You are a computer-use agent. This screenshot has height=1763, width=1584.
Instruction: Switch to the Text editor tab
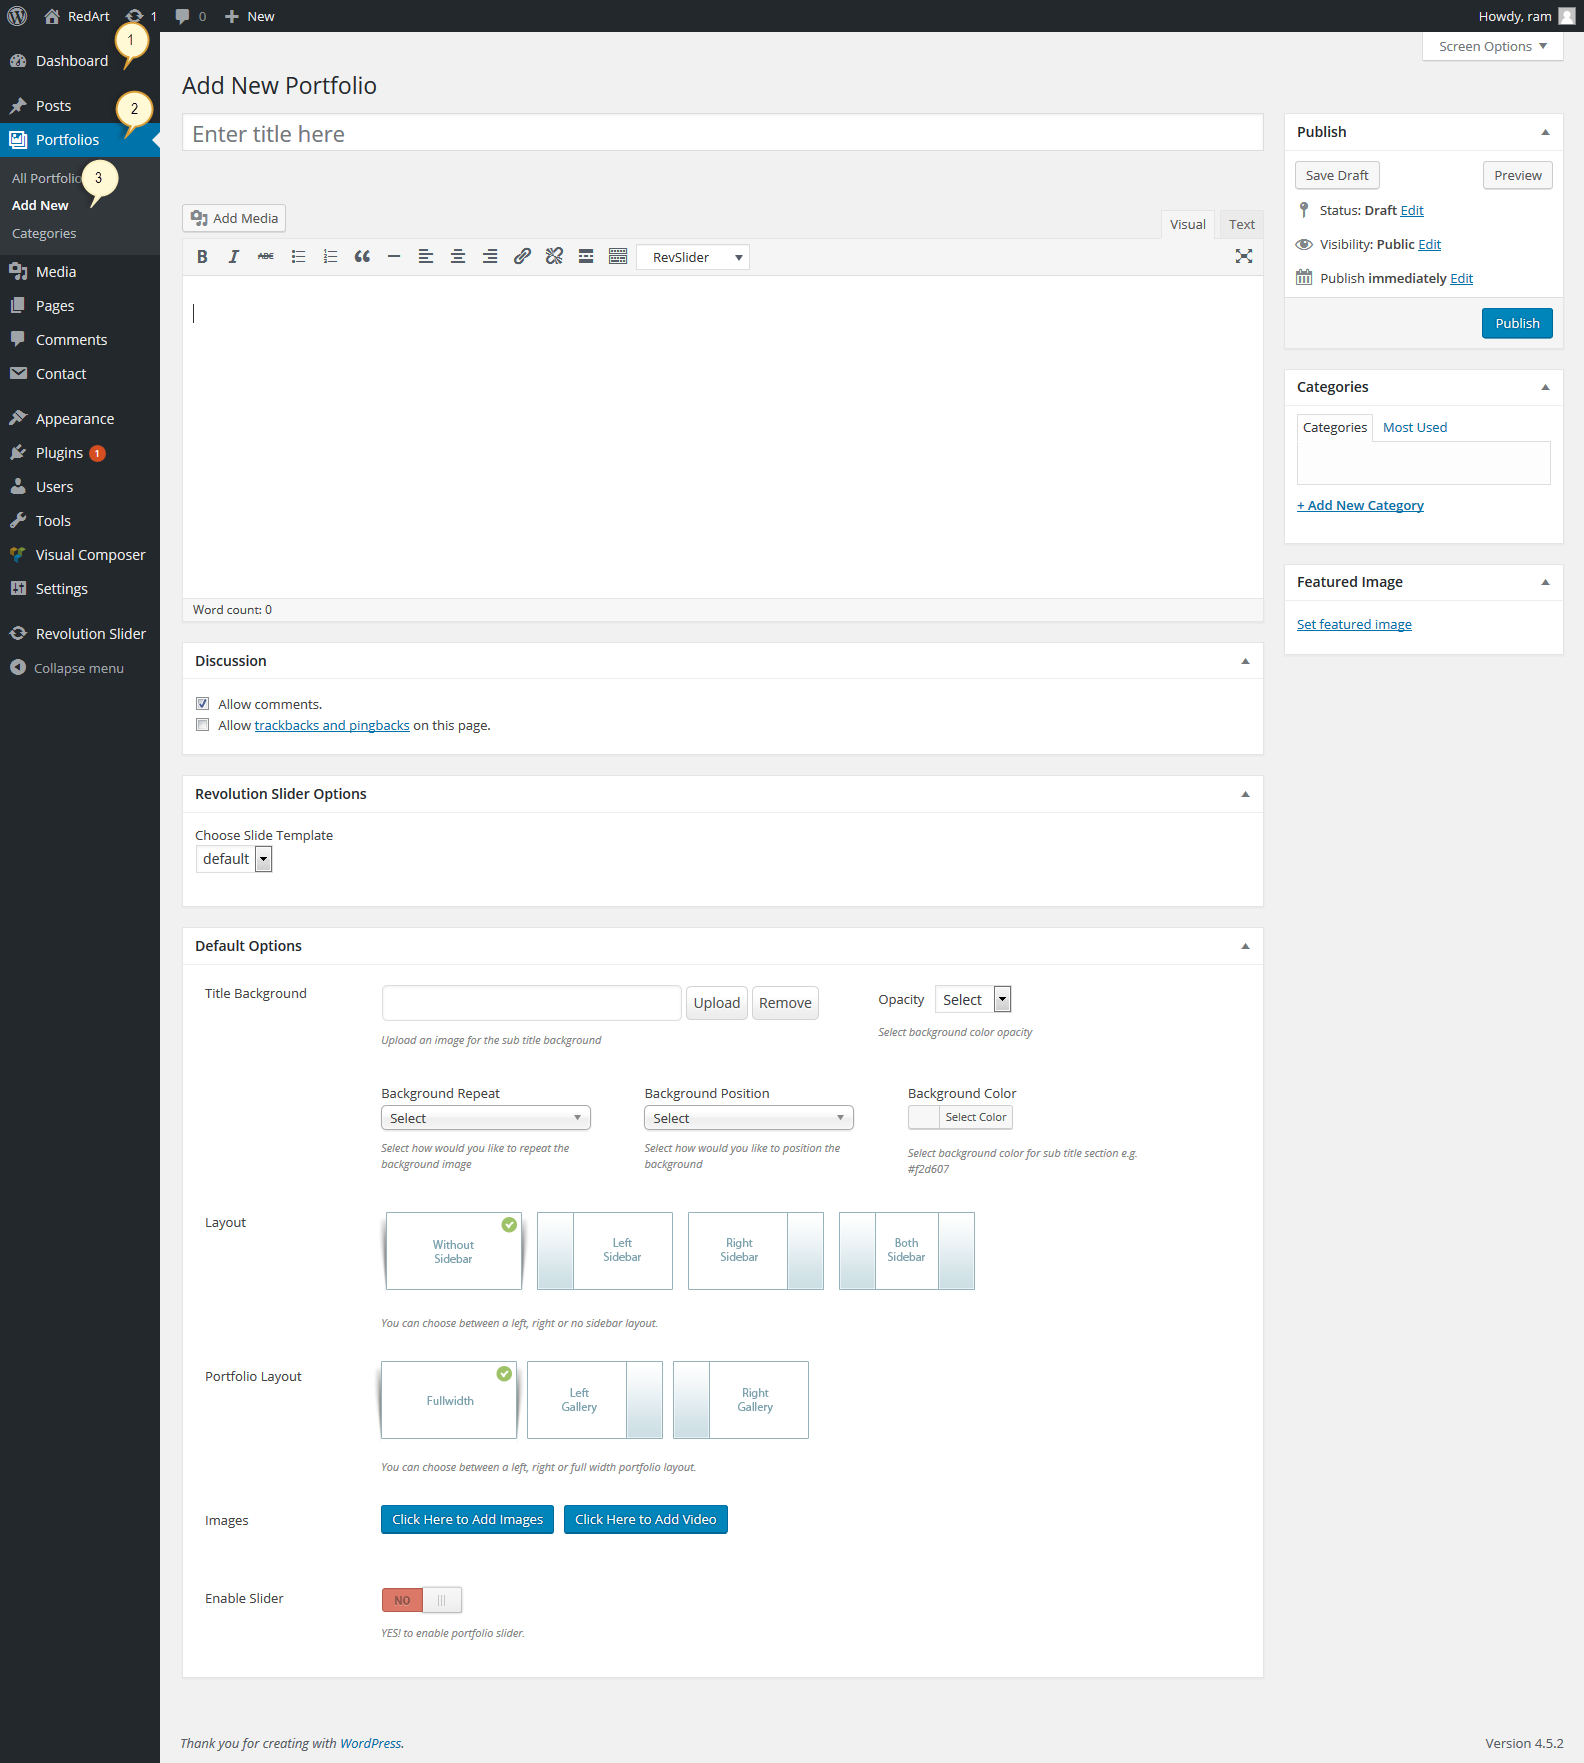coord(1242,225)
